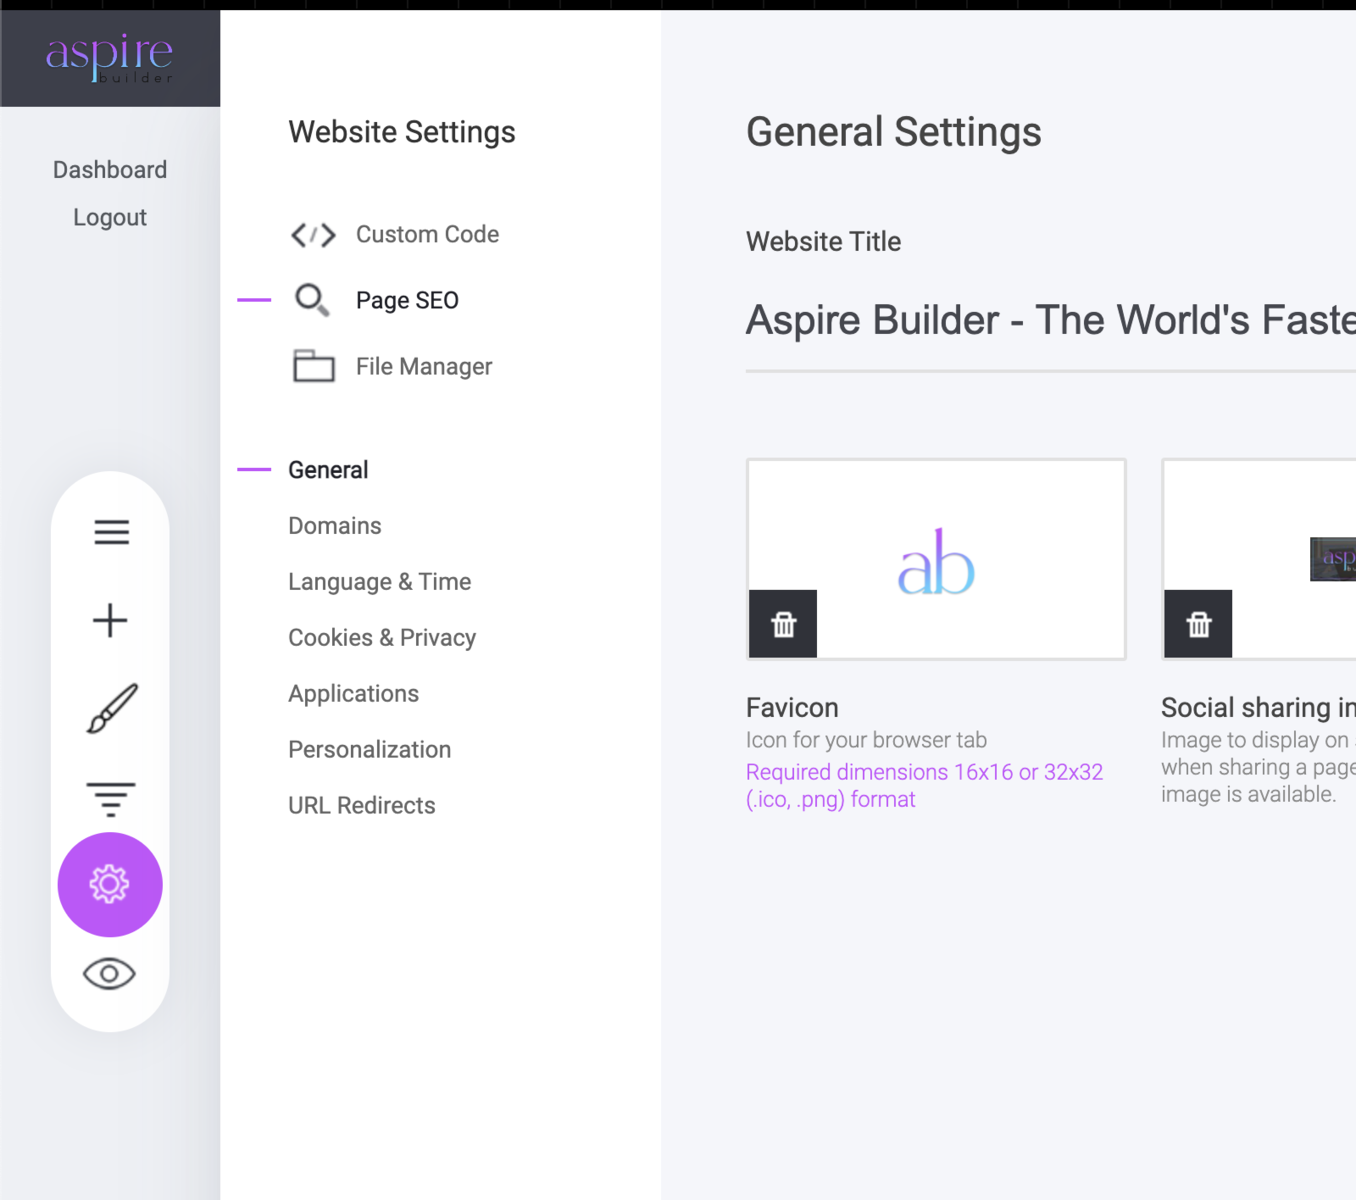Open the filter lines icon in toolbar
Image resolution: width=1356 pixels, height=1200 pixels.
pos(110,798)
